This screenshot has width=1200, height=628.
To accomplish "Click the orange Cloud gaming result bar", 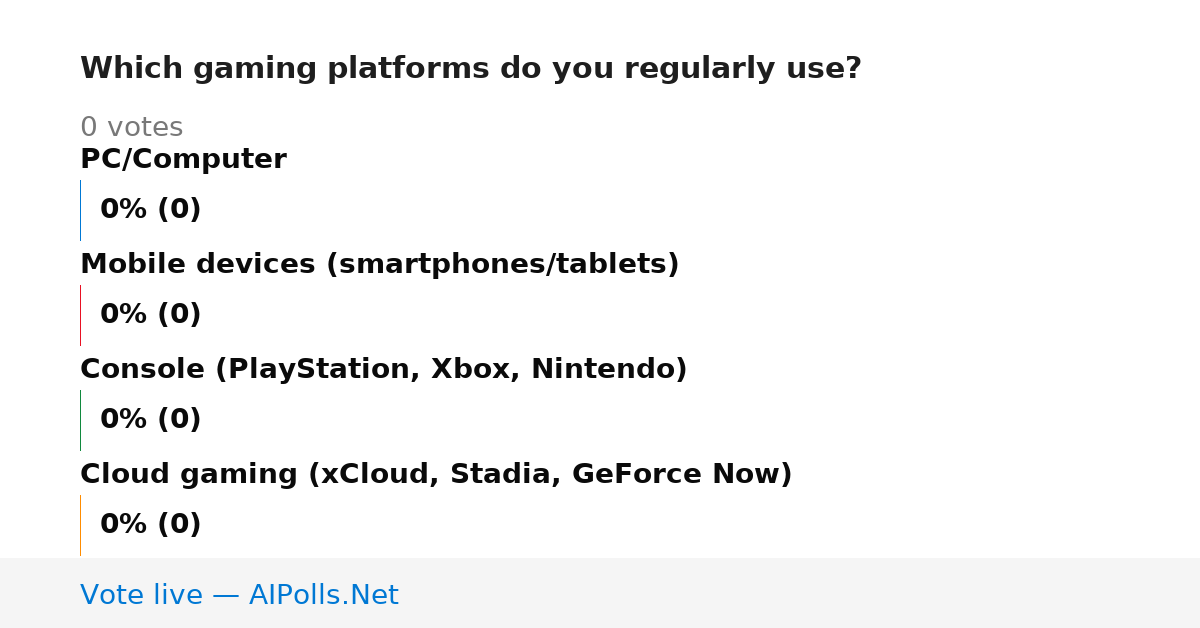I will pos(80,525).
